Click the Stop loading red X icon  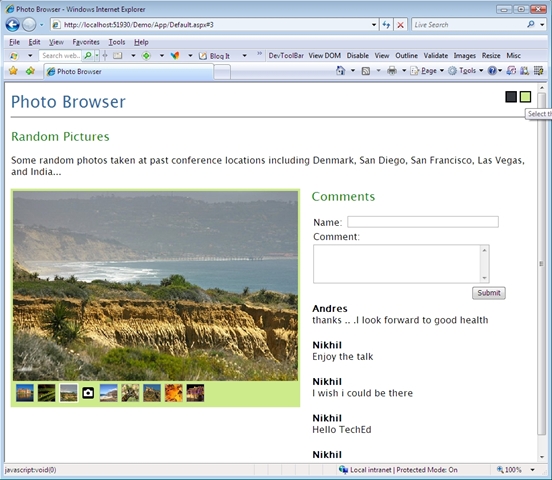coord(401,25)
